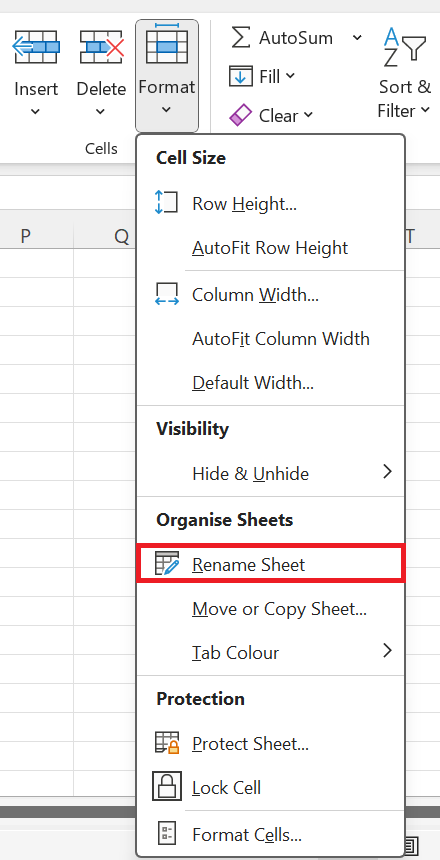Click the AutoSum label
This screenshot has height=860, width=440.
point(296,38)
